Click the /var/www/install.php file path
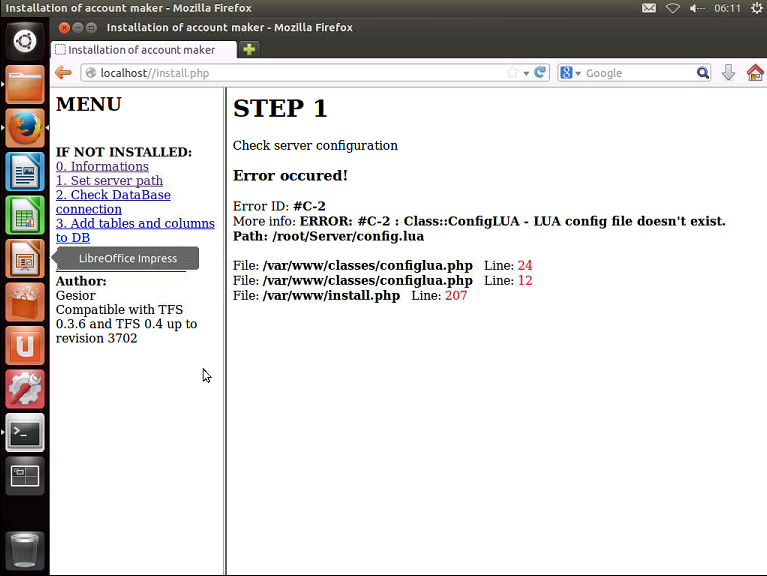This screenshot has height=576, width=767. pos(331,295)
